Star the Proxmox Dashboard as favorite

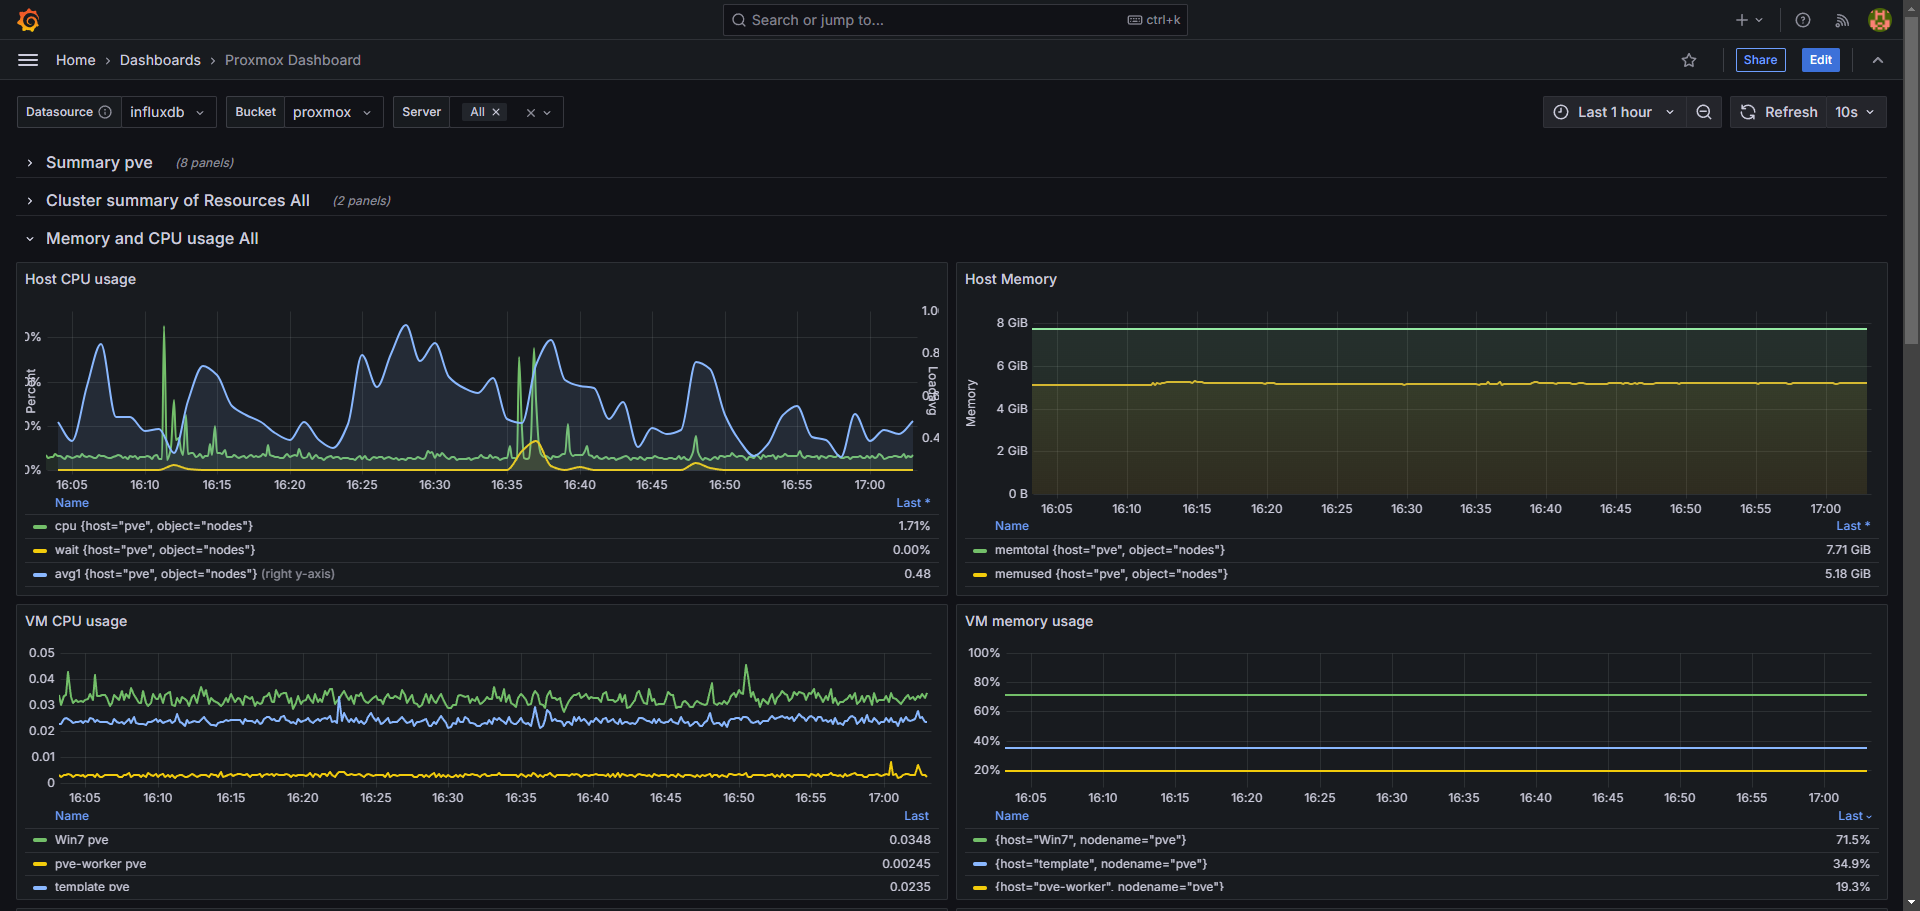click(x=1689, y=60)
